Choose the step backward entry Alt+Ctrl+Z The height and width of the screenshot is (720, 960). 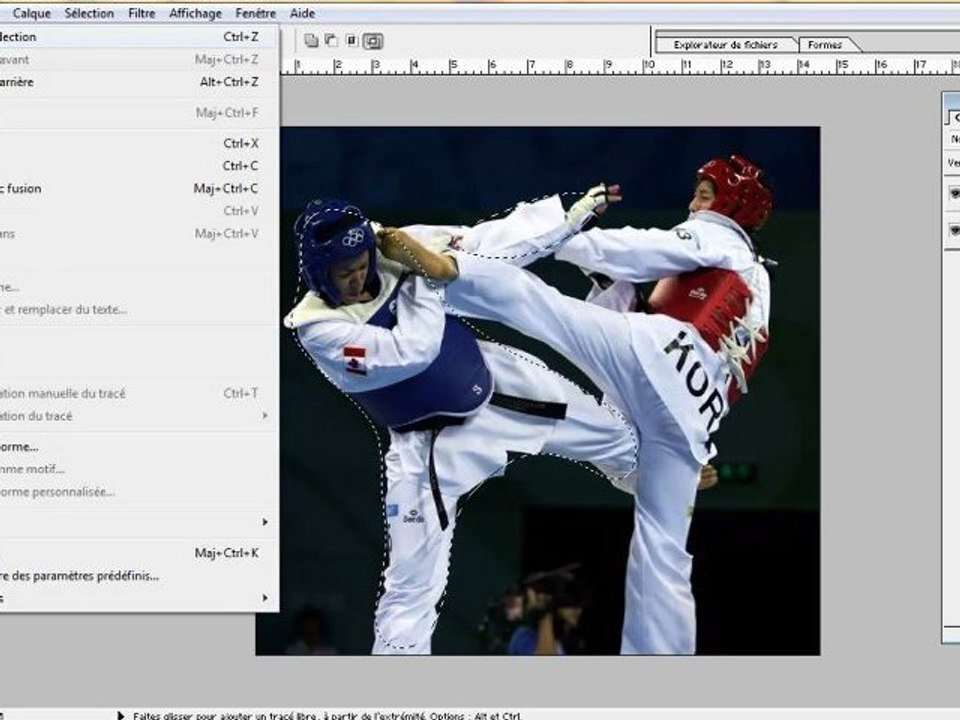coord(138,82)
